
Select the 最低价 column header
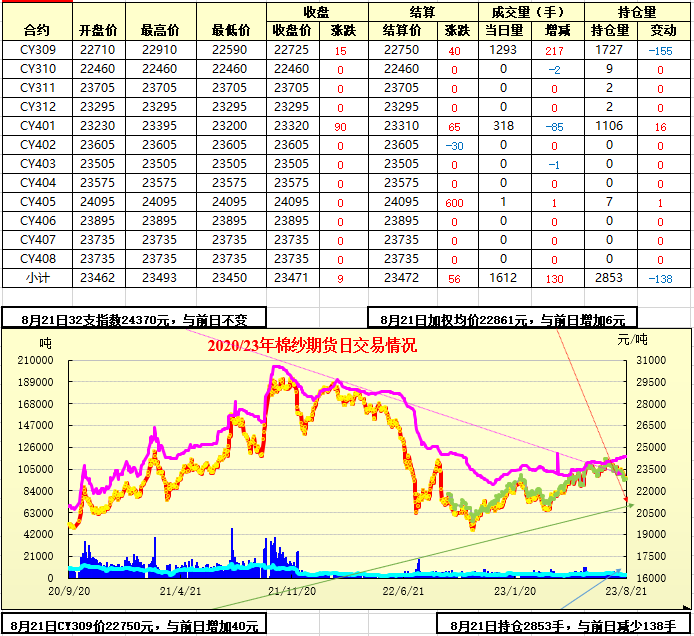click(231, 30)
